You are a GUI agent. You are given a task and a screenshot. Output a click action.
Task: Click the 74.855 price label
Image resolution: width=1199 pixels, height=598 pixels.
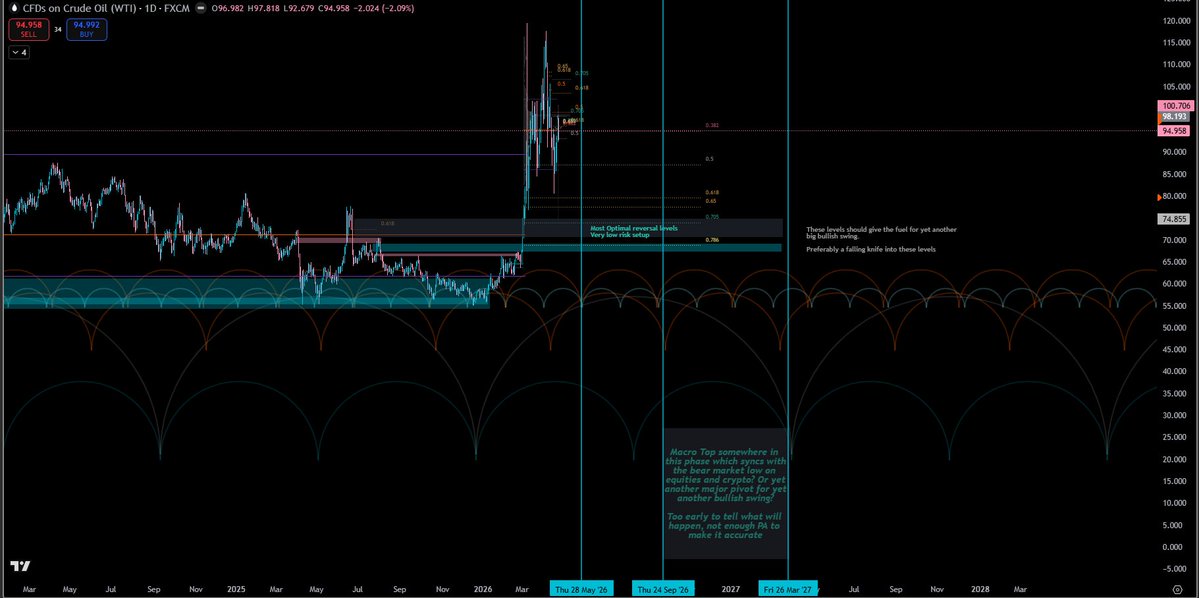click(x=1174, y=219)
